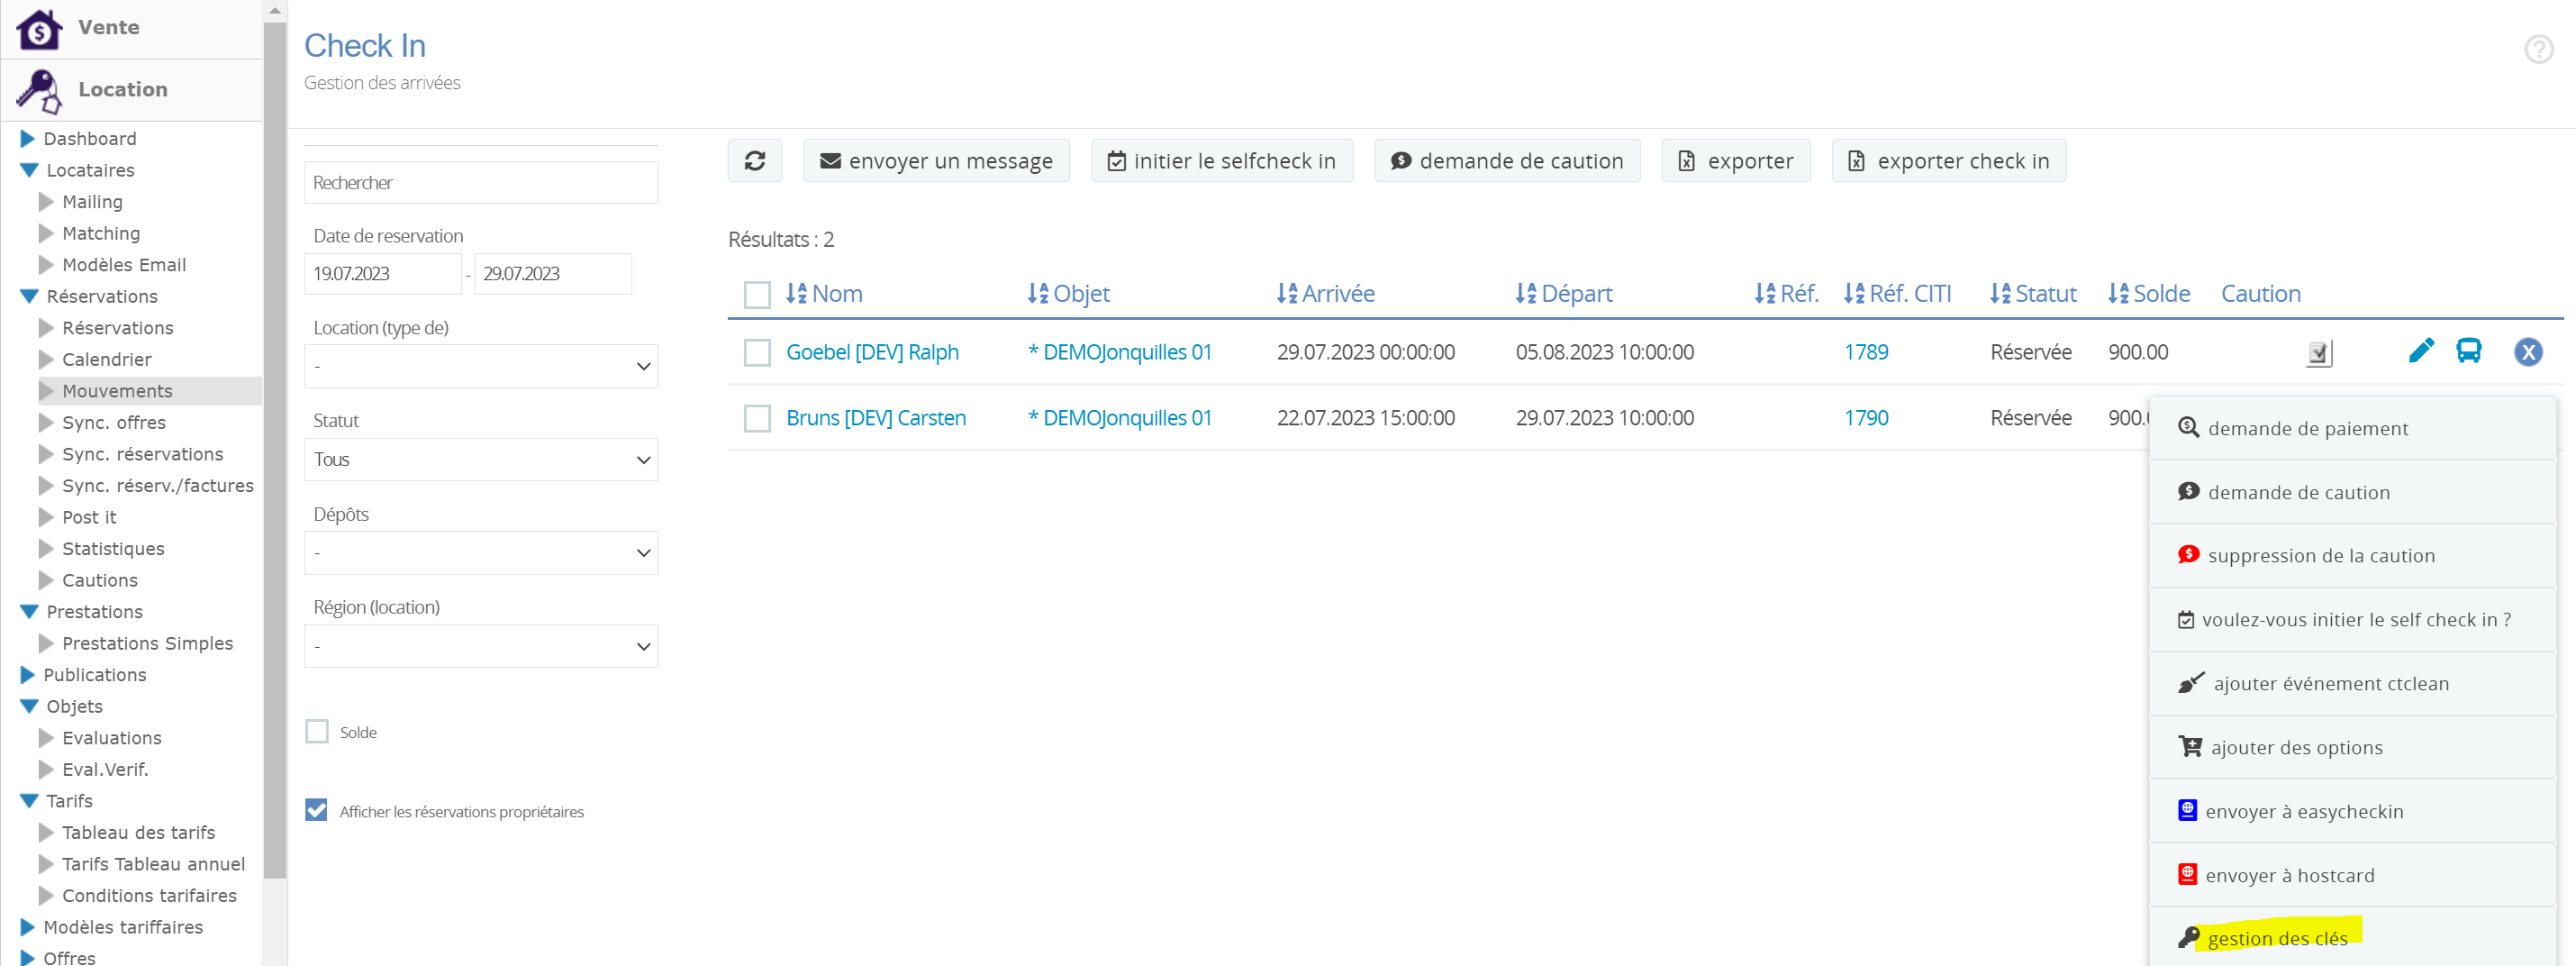Sort by Nom column arrows
The width and height of the screenshot is (2576, 966).
click(796, 293)
